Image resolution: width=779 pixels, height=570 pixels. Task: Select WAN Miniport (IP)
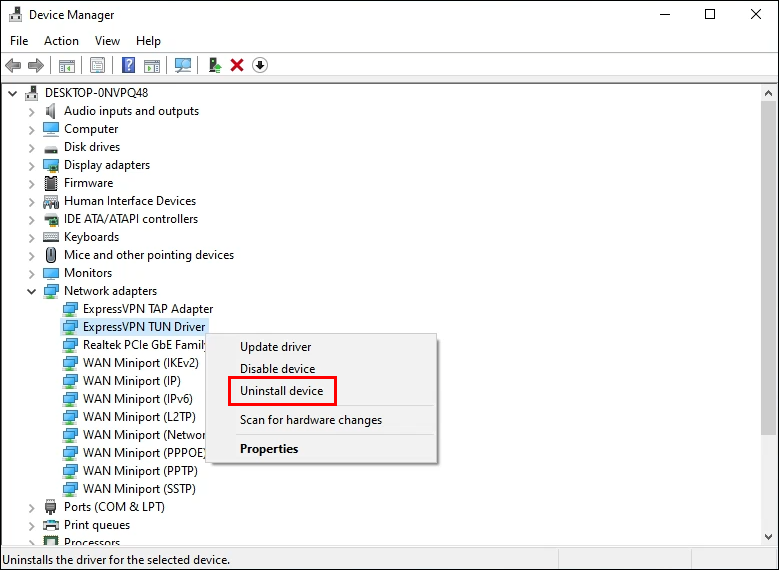(x=132, y=381)
